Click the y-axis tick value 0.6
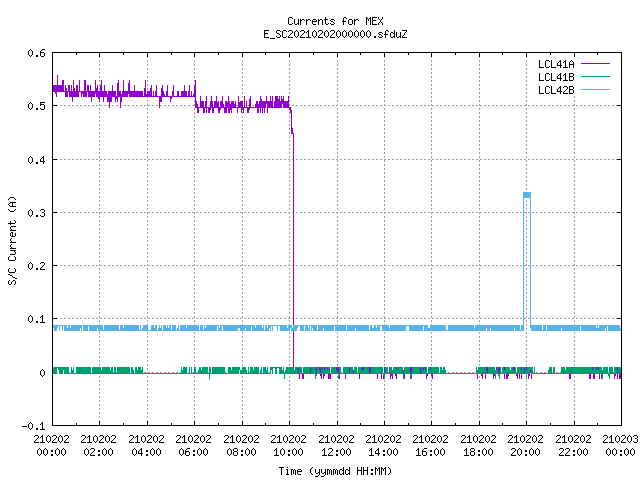640x480 pixels. [36, 53]
